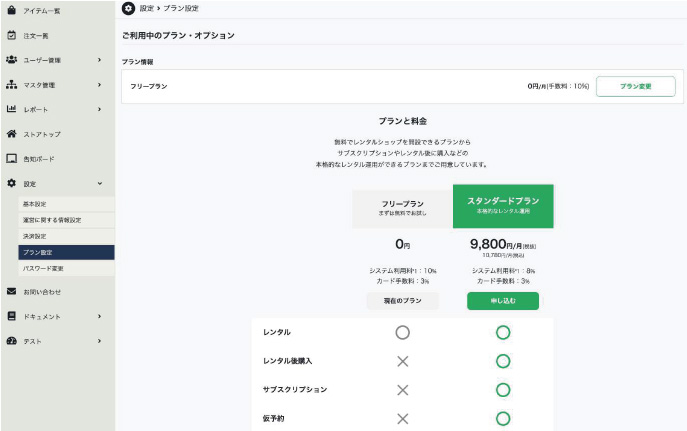Image resolution: width=687 pixels, height=431 pixels.
Task: Collapse the 設定 menu chevron
Action: coord(99,184)
